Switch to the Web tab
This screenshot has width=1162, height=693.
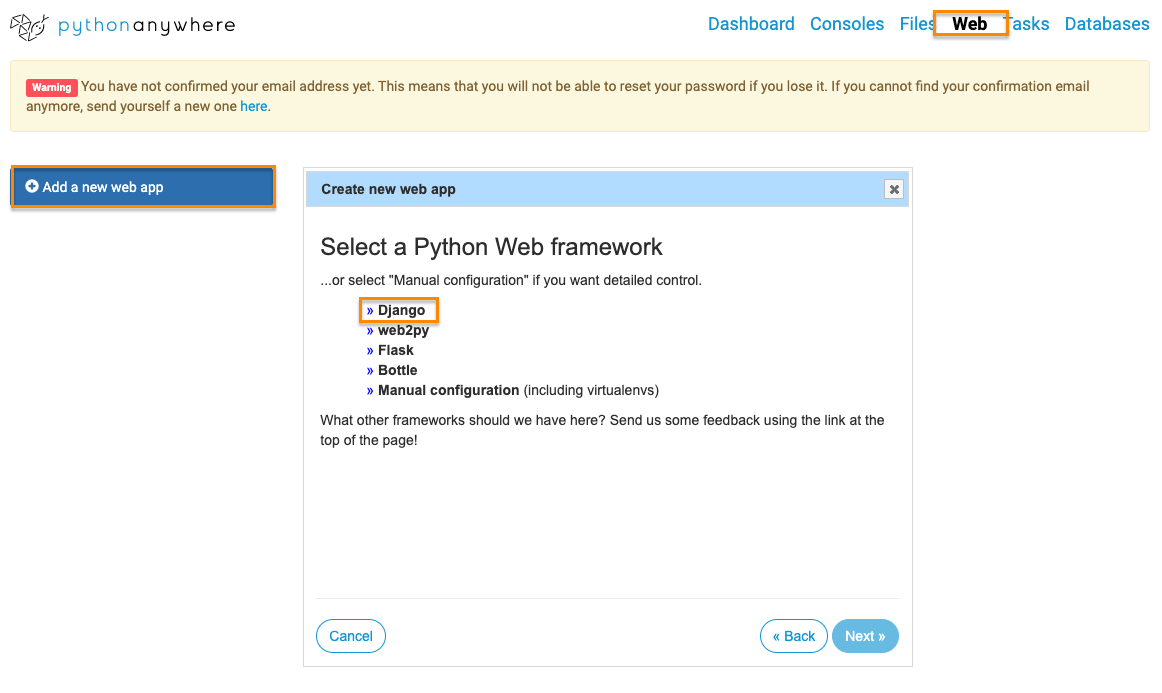coord(969,24)
